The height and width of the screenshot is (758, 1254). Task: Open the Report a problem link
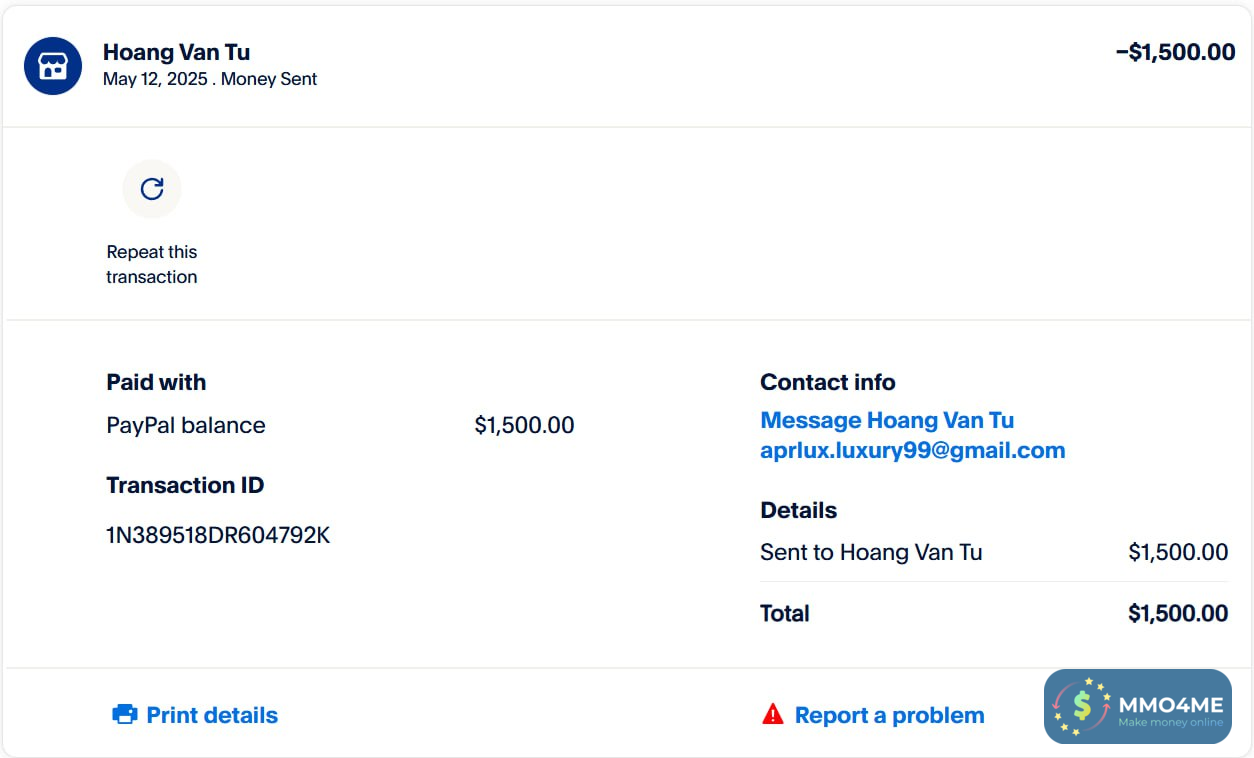click(889, 715)
